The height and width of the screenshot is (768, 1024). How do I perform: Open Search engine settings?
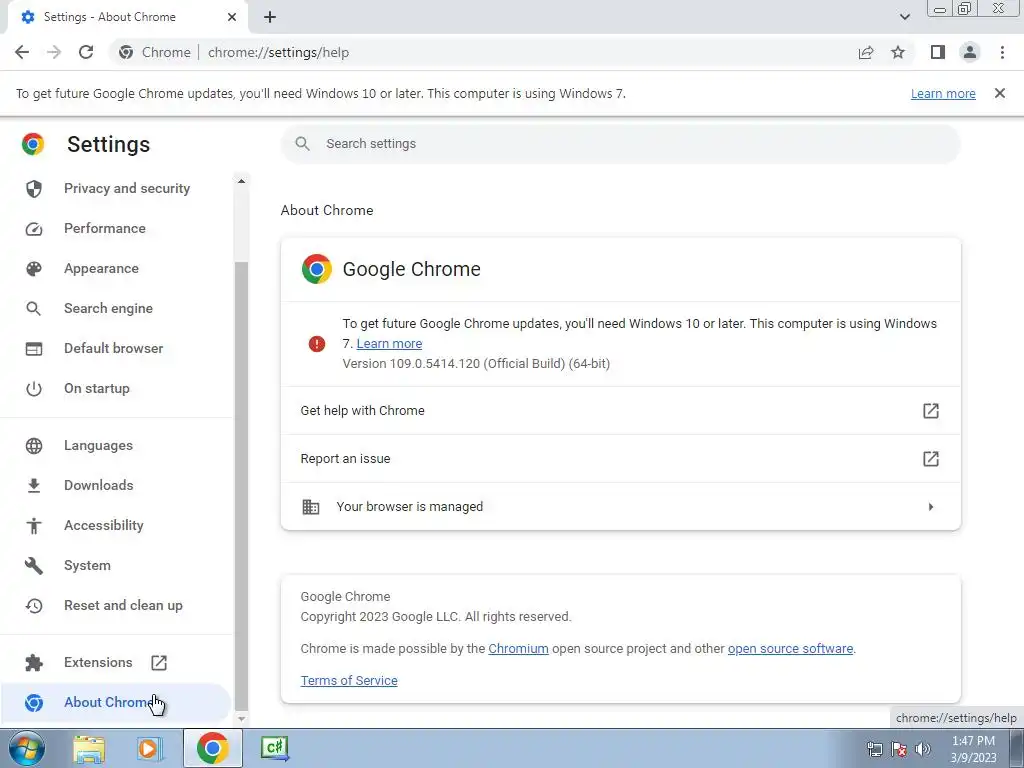point(116,308)
